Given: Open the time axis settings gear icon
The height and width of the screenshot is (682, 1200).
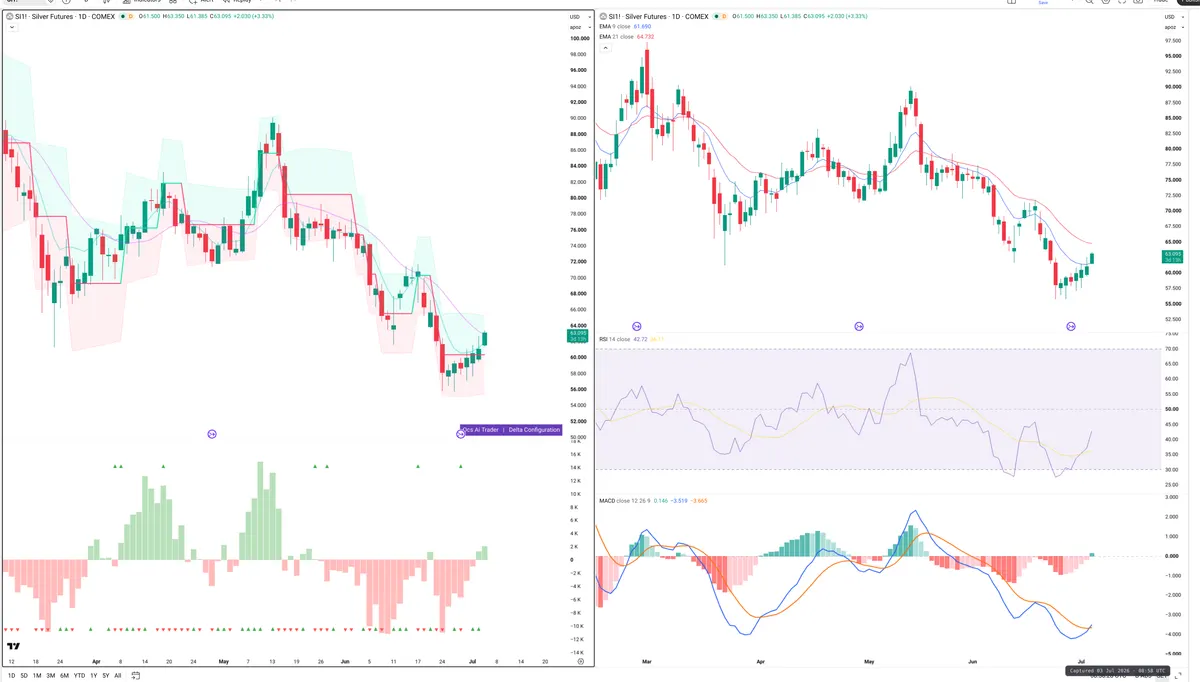Looking at the screenshot, I should point(579,661).
